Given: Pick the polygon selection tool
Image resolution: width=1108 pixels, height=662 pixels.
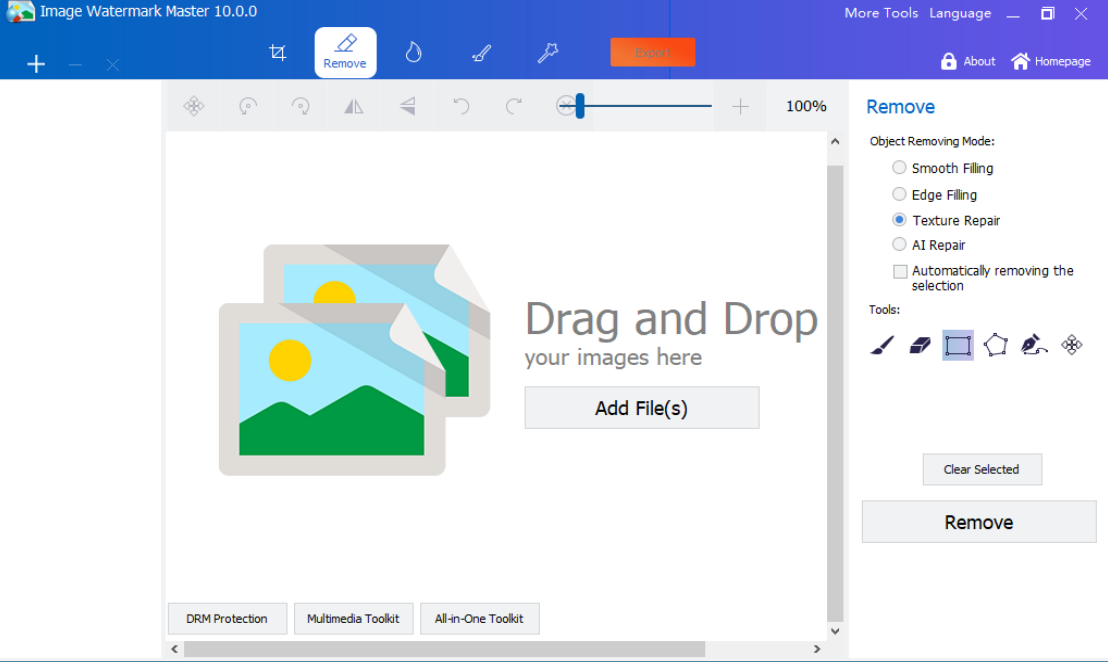Looking at the screenshot, I should 996,345.
